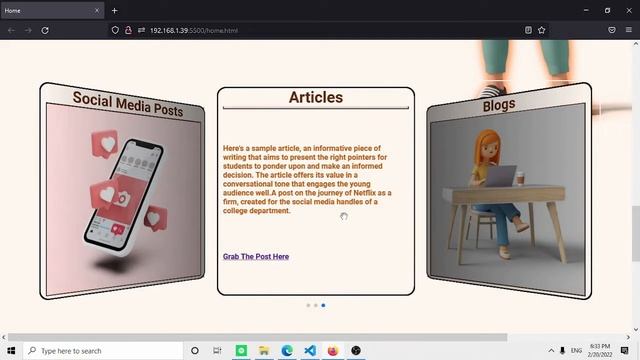Screen dimensions: 640x360
Task: Open the notification center icon
Action: (624, 351)
